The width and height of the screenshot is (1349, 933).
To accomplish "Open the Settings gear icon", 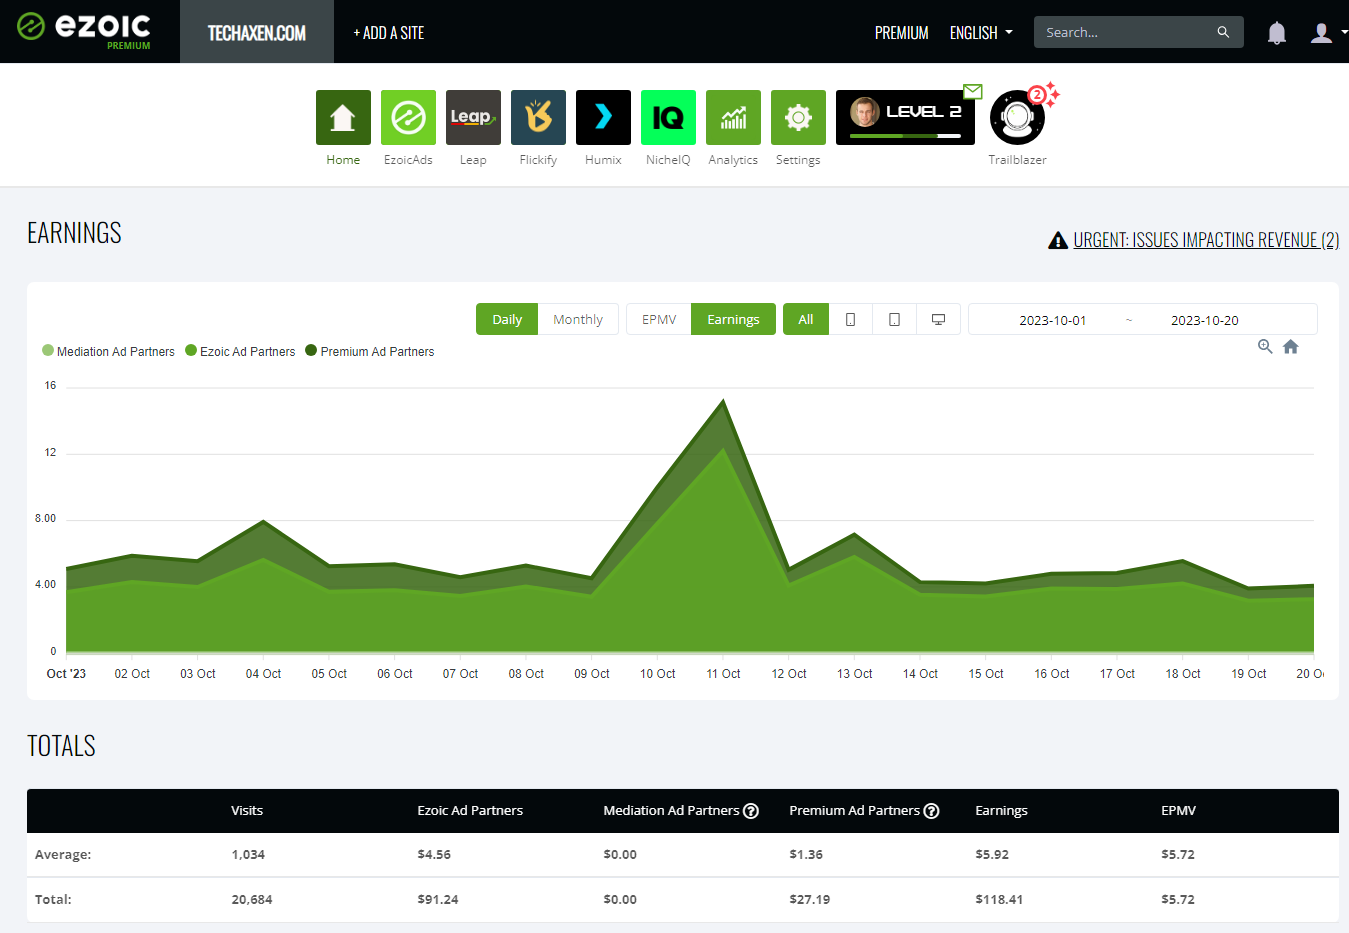I will click(798, 117).
